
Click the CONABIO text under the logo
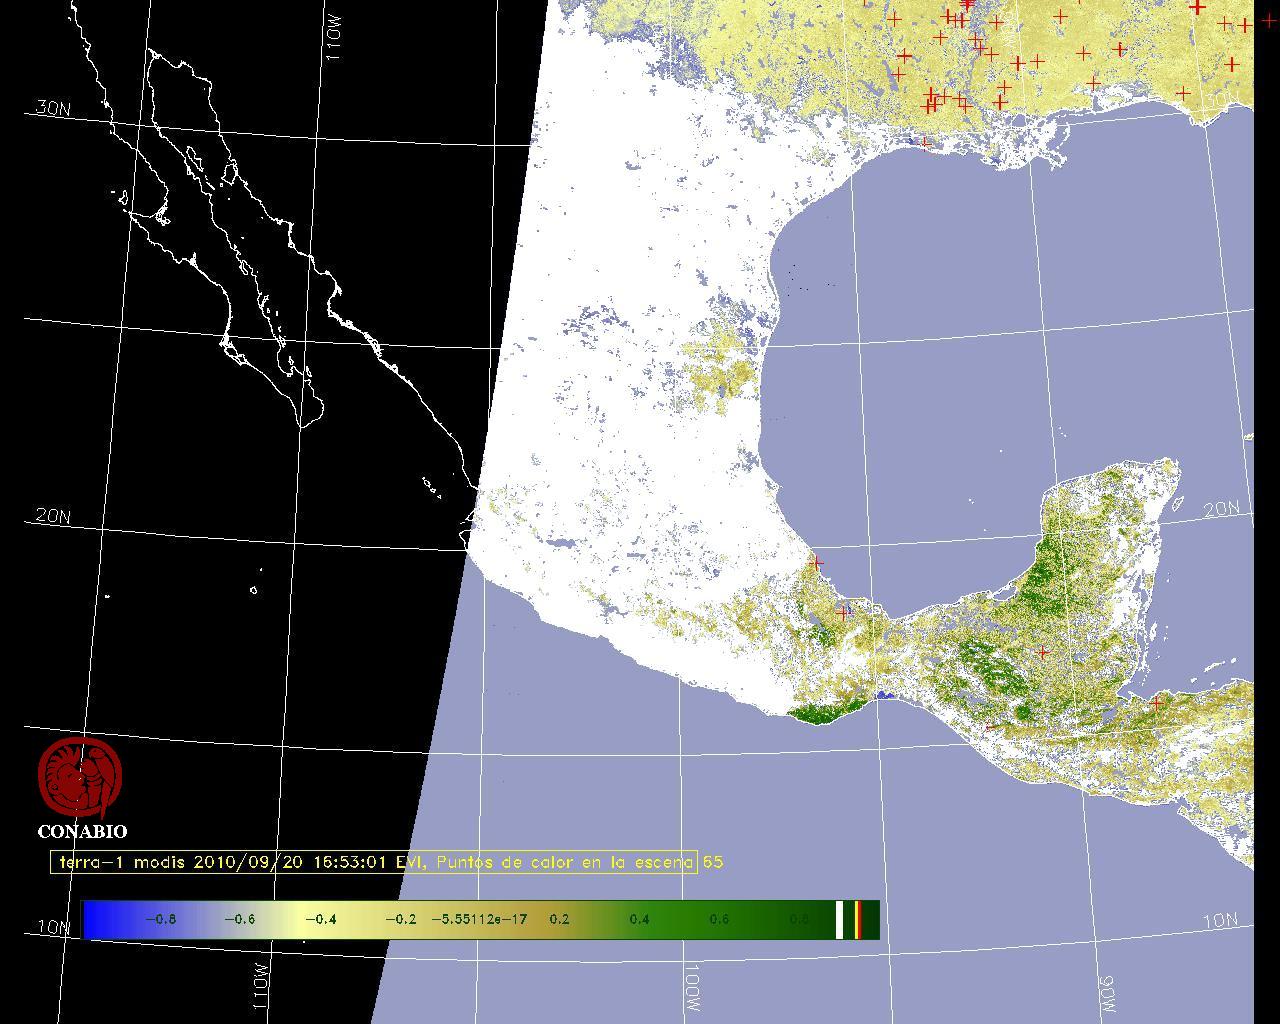point(82,832)
